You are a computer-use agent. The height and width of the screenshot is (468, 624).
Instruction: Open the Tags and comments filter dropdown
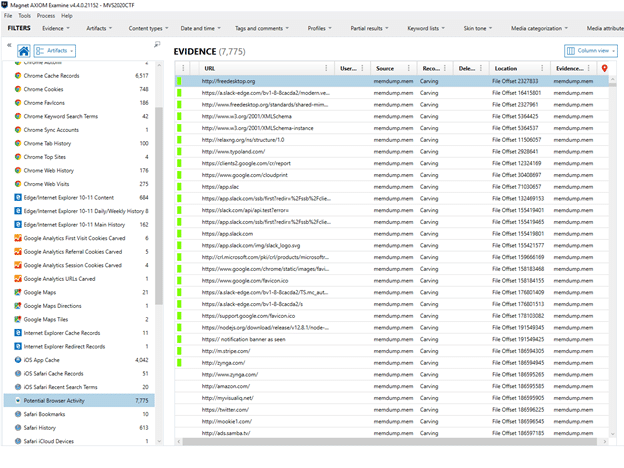pyautogui.click(x=262, y=28)
